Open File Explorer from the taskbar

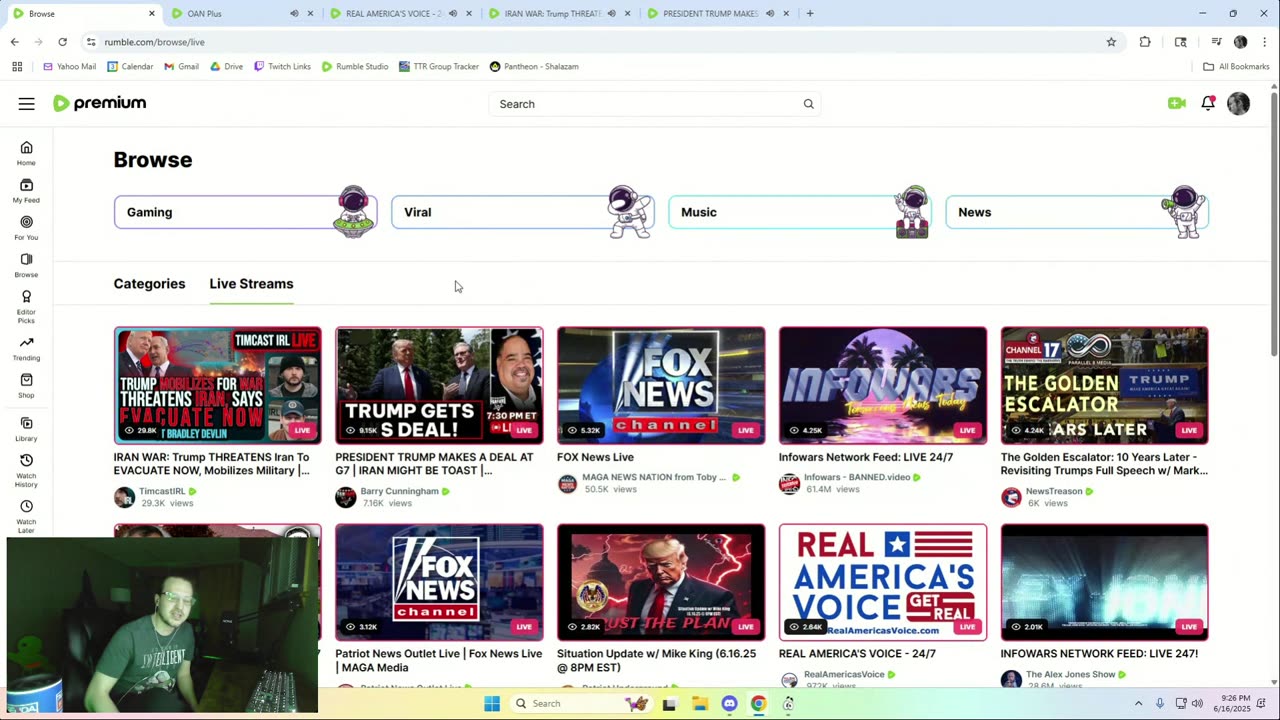pos(699,703)
